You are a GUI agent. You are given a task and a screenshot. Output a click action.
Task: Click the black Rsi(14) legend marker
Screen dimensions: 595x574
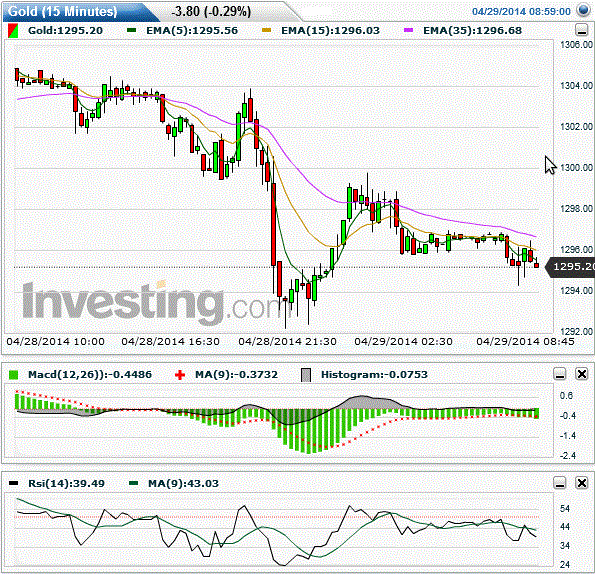coord(14,483)
